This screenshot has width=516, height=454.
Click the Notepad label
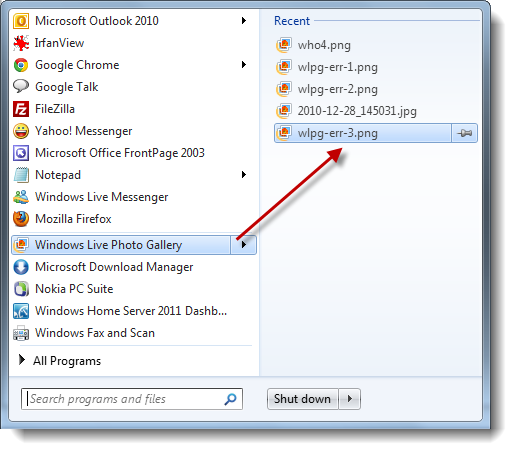58,175
